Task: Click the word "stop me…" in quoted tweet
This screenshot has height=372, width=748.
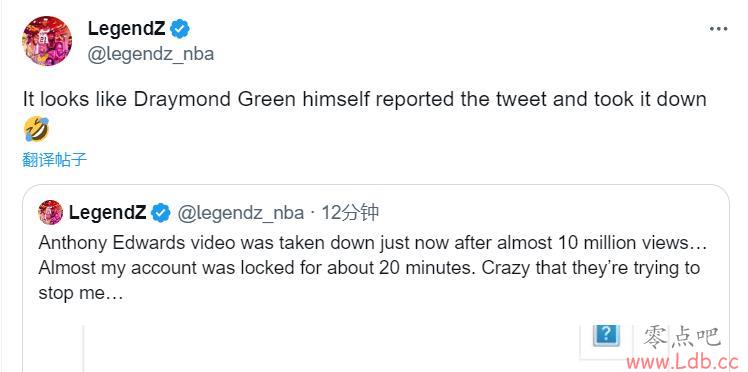Action: point(81,293)
